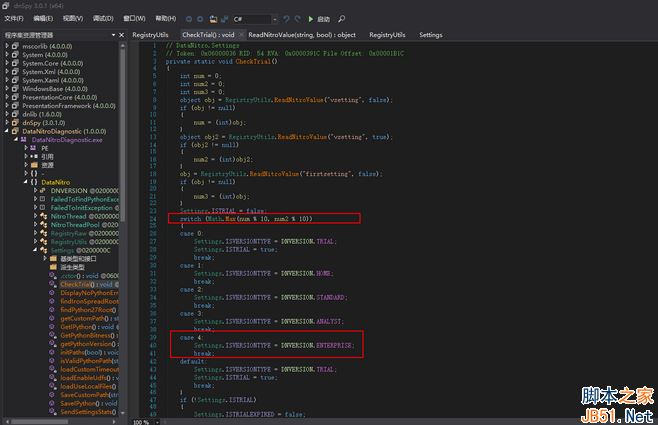Open the Debug (D) menu
Screen dimensions: 658x425
pos(103,18)
